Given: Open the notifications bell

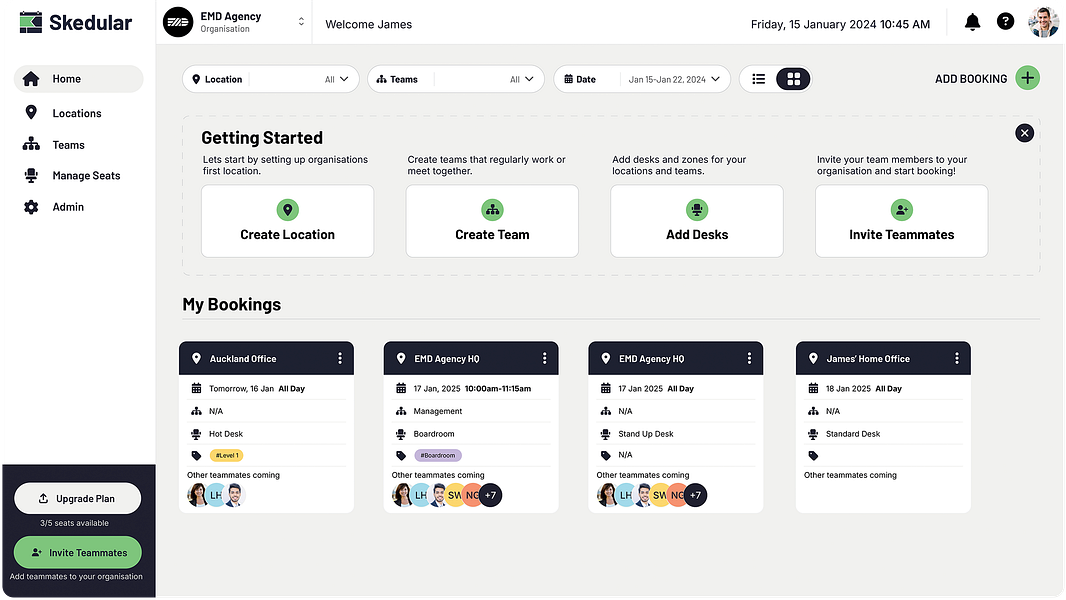Looking at the screenshot, I should [972, 22].
